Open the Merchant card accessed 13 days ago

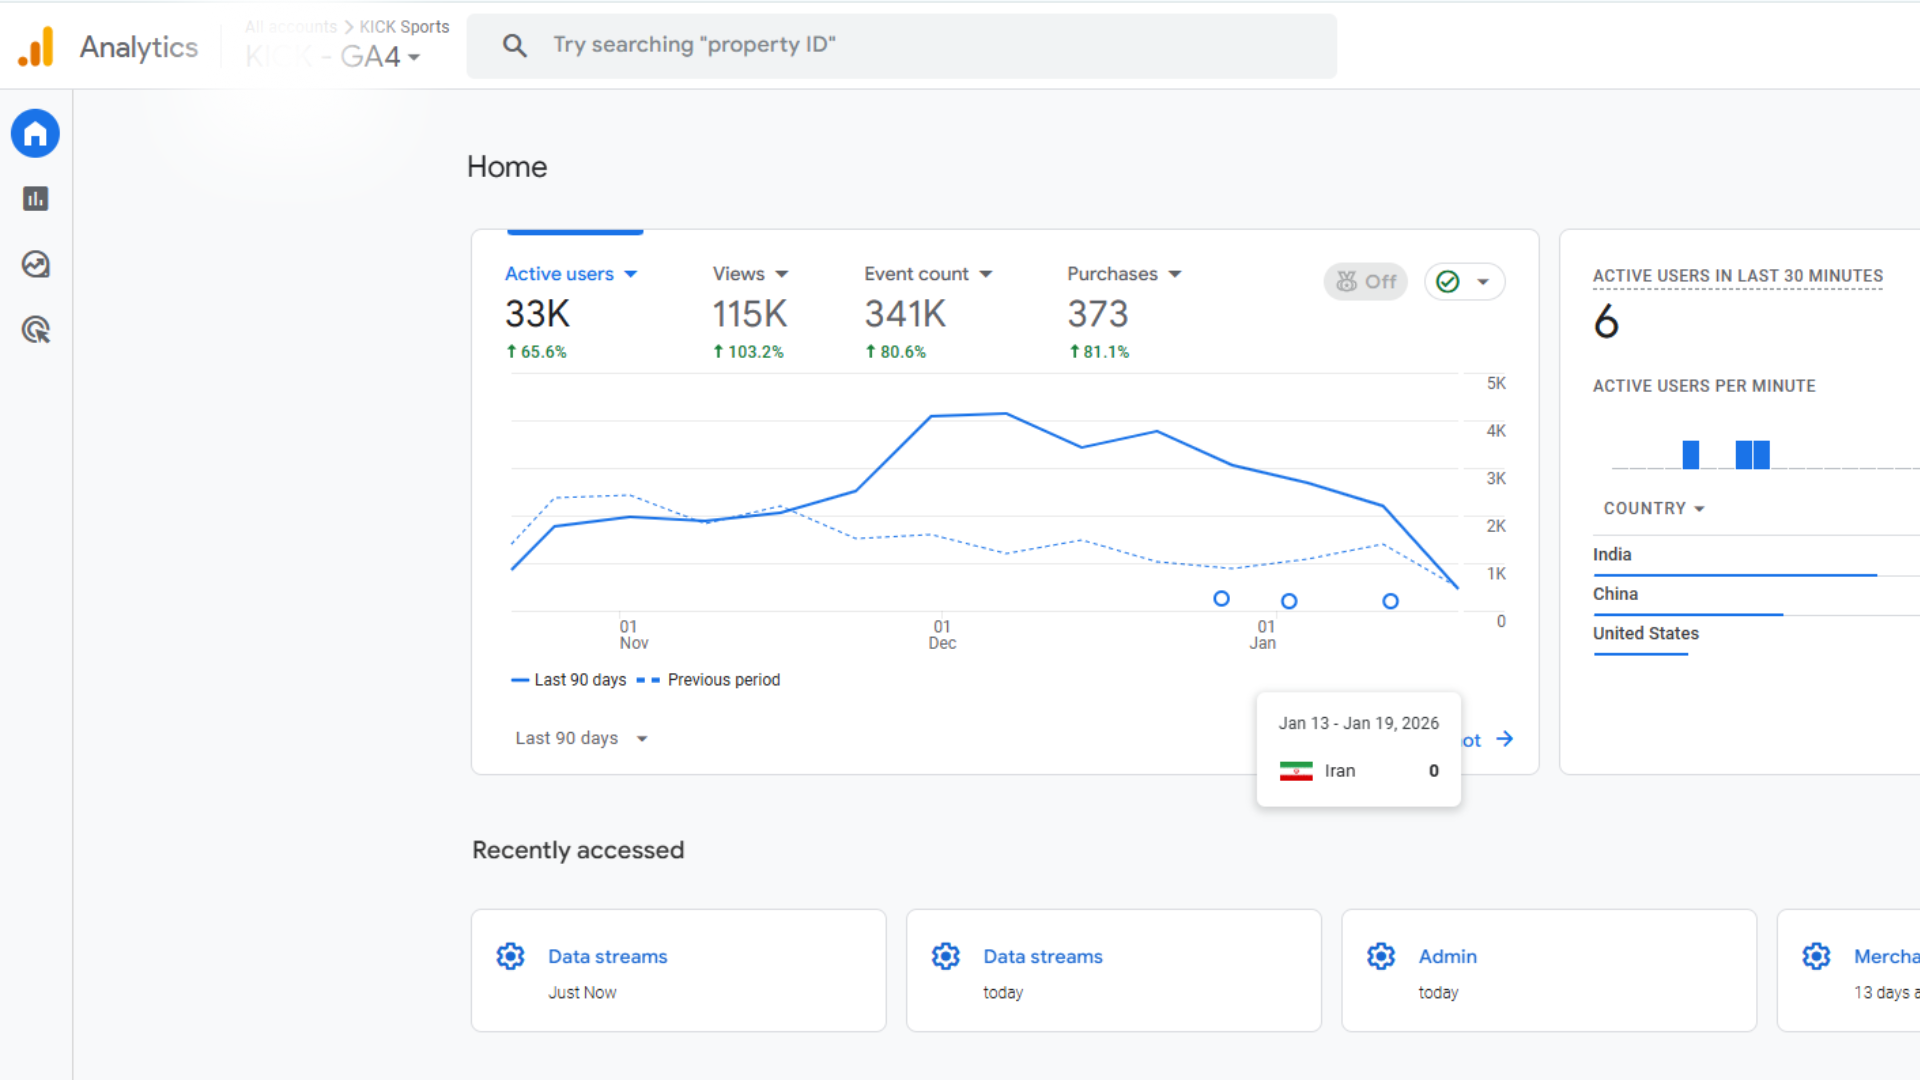point(1849,970)
